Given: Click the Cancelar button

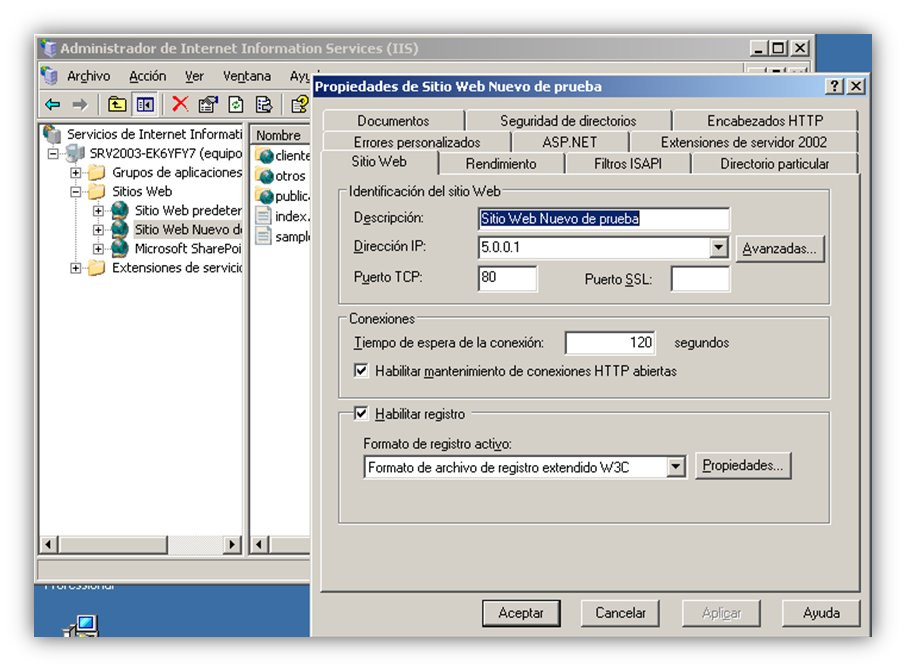Looking at the screenshot, I should click(x=620, y=613).
